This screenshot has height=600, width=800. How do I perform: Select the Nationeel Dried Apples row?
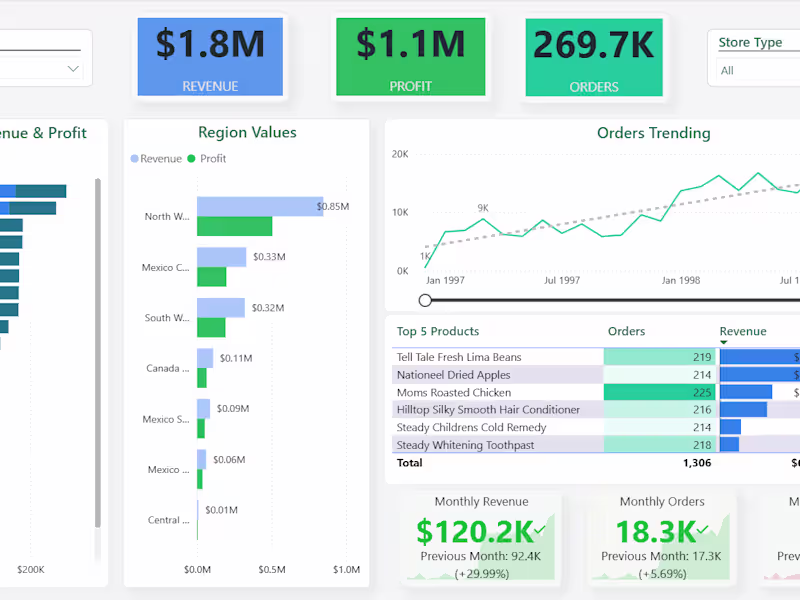pos(596,375)
